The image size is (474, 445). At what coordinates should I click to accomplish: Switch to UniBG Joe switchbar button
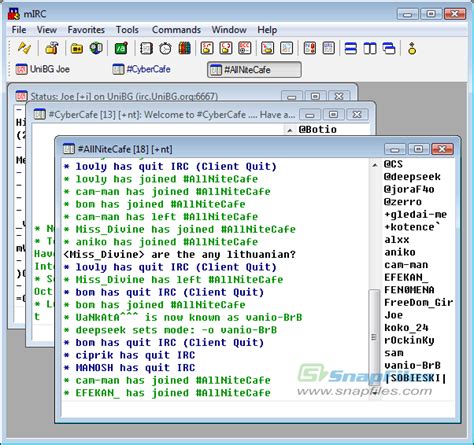tap(43, 69)
